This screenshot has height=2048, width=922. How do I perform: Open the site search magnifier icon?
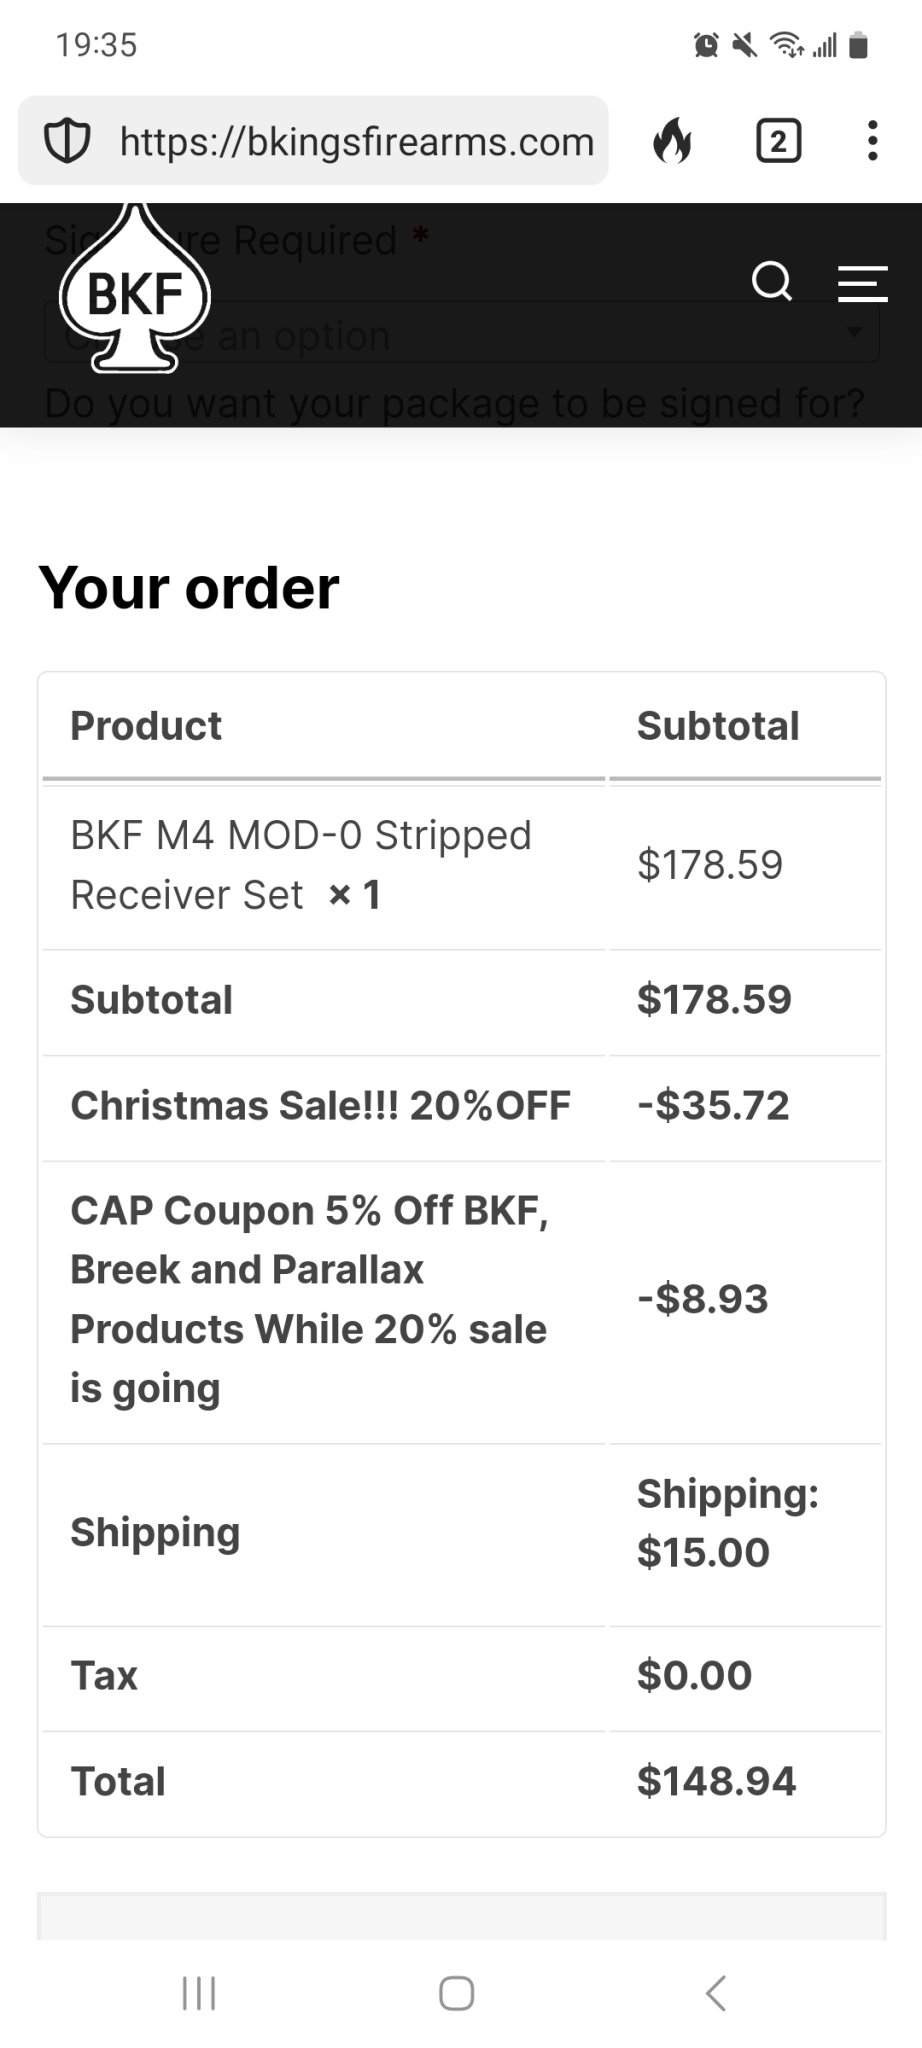tap(772, 282)
